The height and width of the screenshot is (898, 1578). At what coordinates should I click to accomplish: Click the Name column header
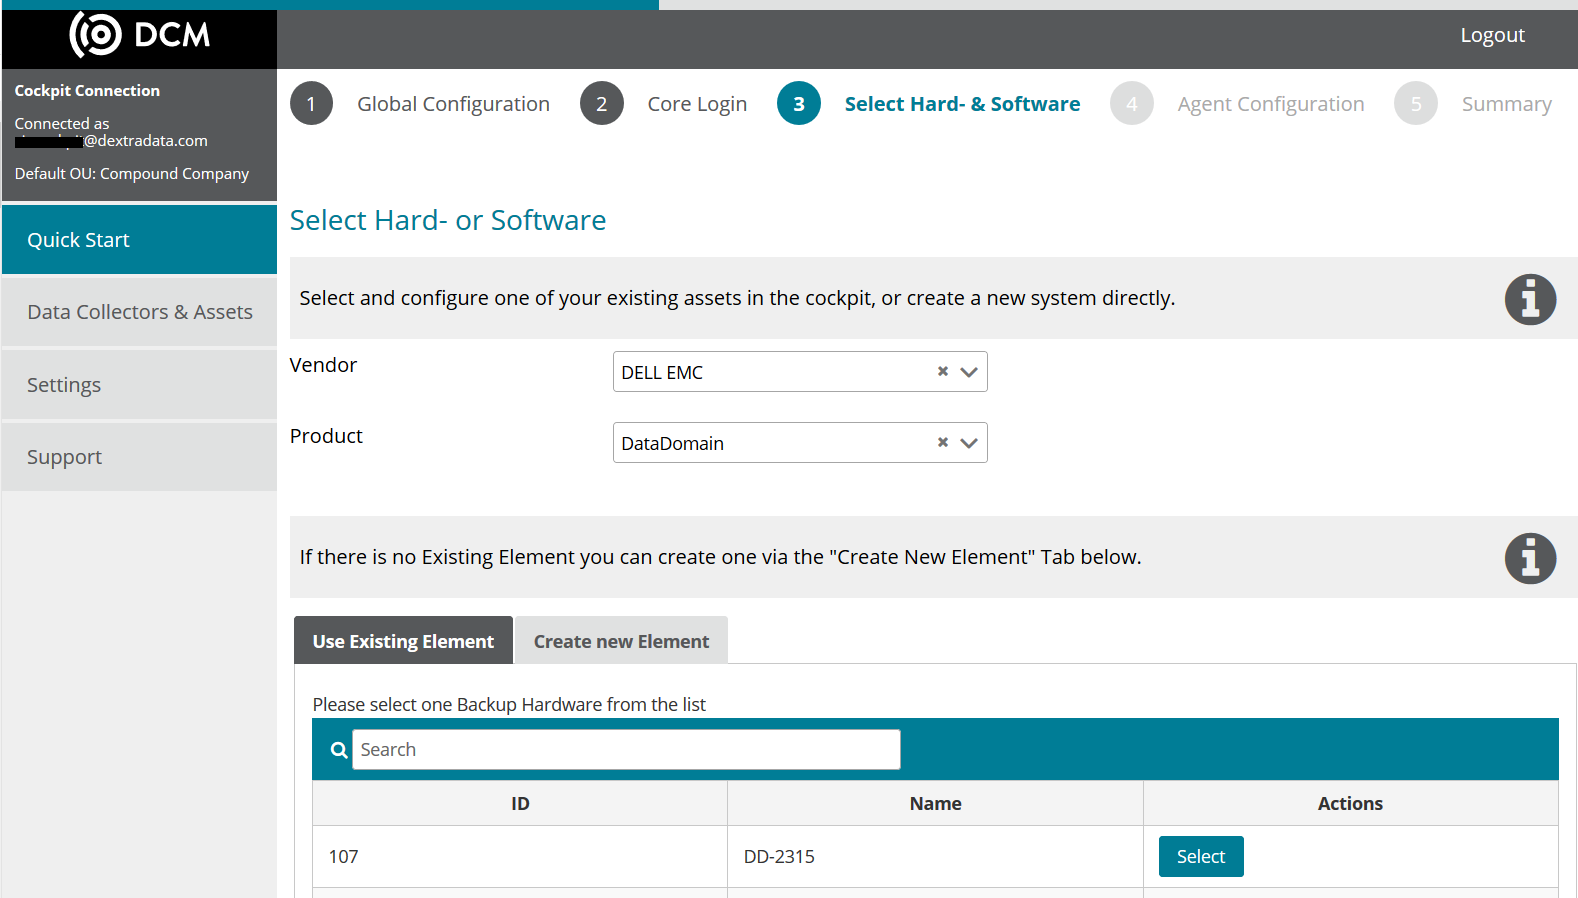(935, 803)
